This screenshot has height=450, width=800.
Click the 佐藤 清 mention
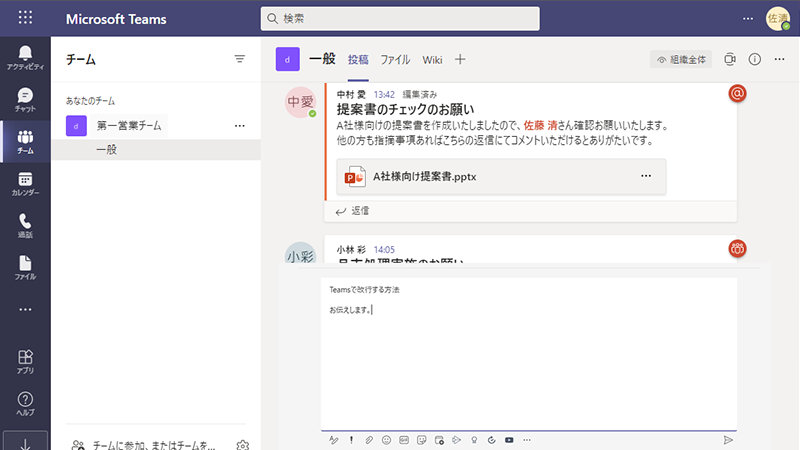(540, 125)
